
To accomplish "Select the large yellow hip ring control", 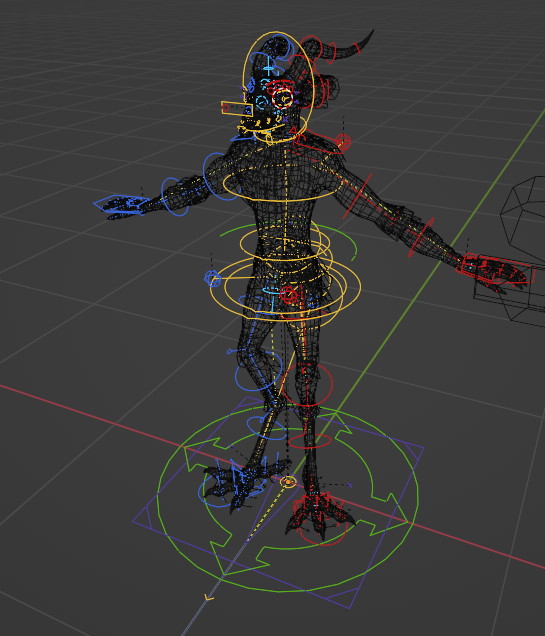I will coord(285,287).
